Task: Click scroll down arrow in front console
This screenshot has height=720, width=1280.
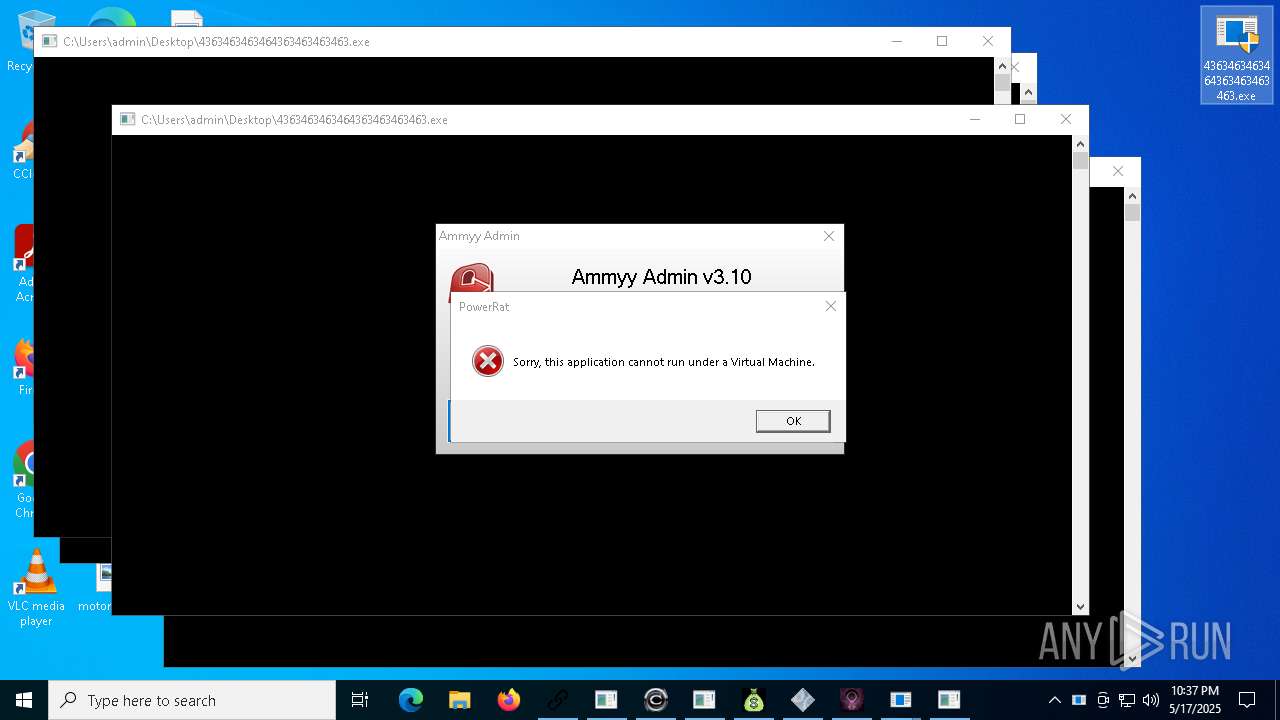Action: pos(1080,606)
